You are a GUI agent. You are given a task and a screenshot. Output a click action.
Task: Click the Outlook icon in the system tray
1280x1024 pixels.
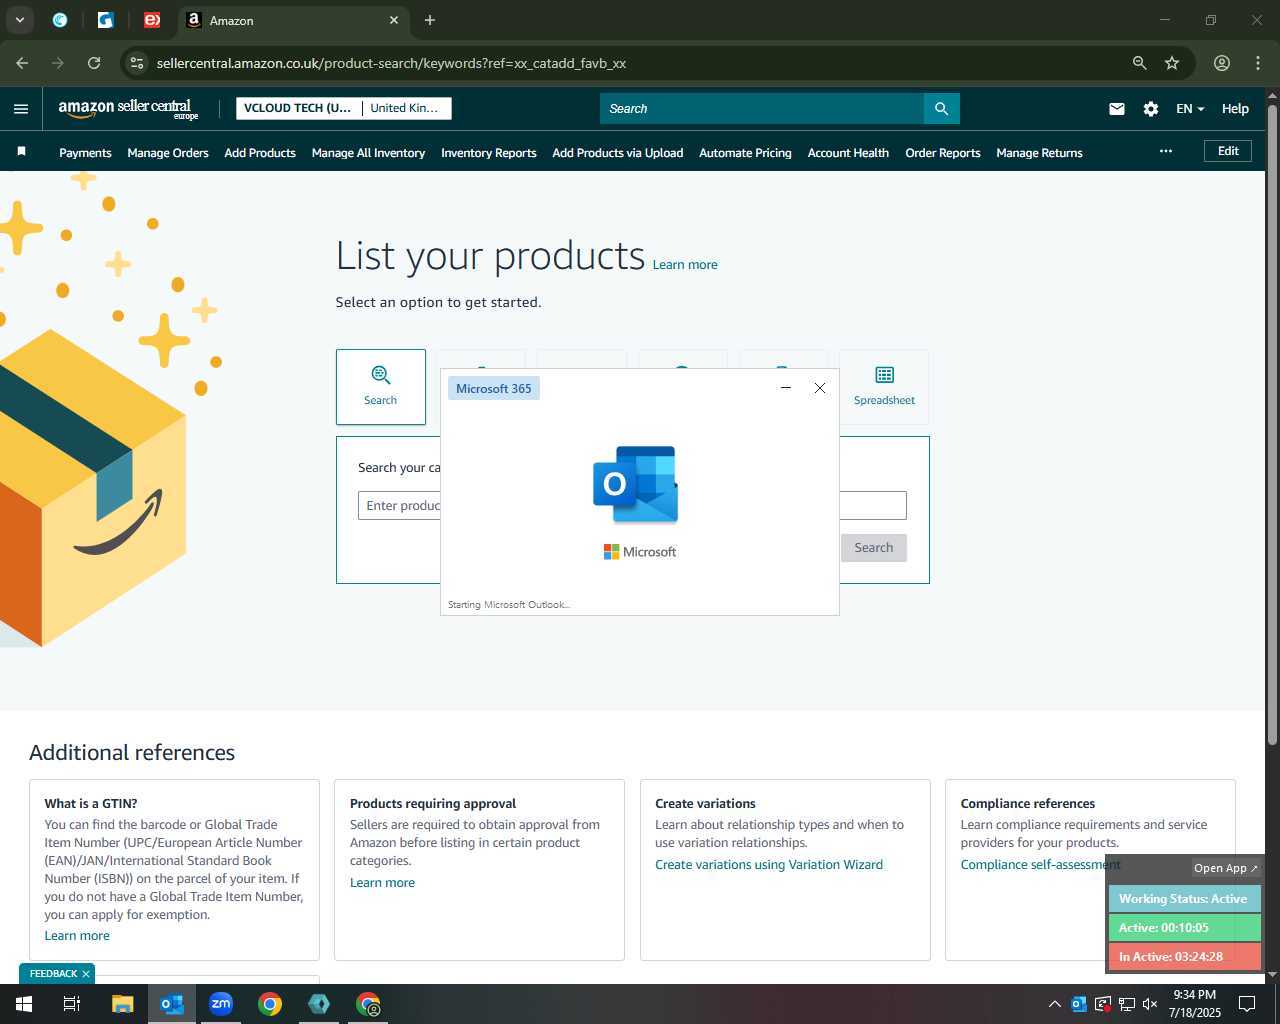pyautogui.click(x=1079, y=1004)
